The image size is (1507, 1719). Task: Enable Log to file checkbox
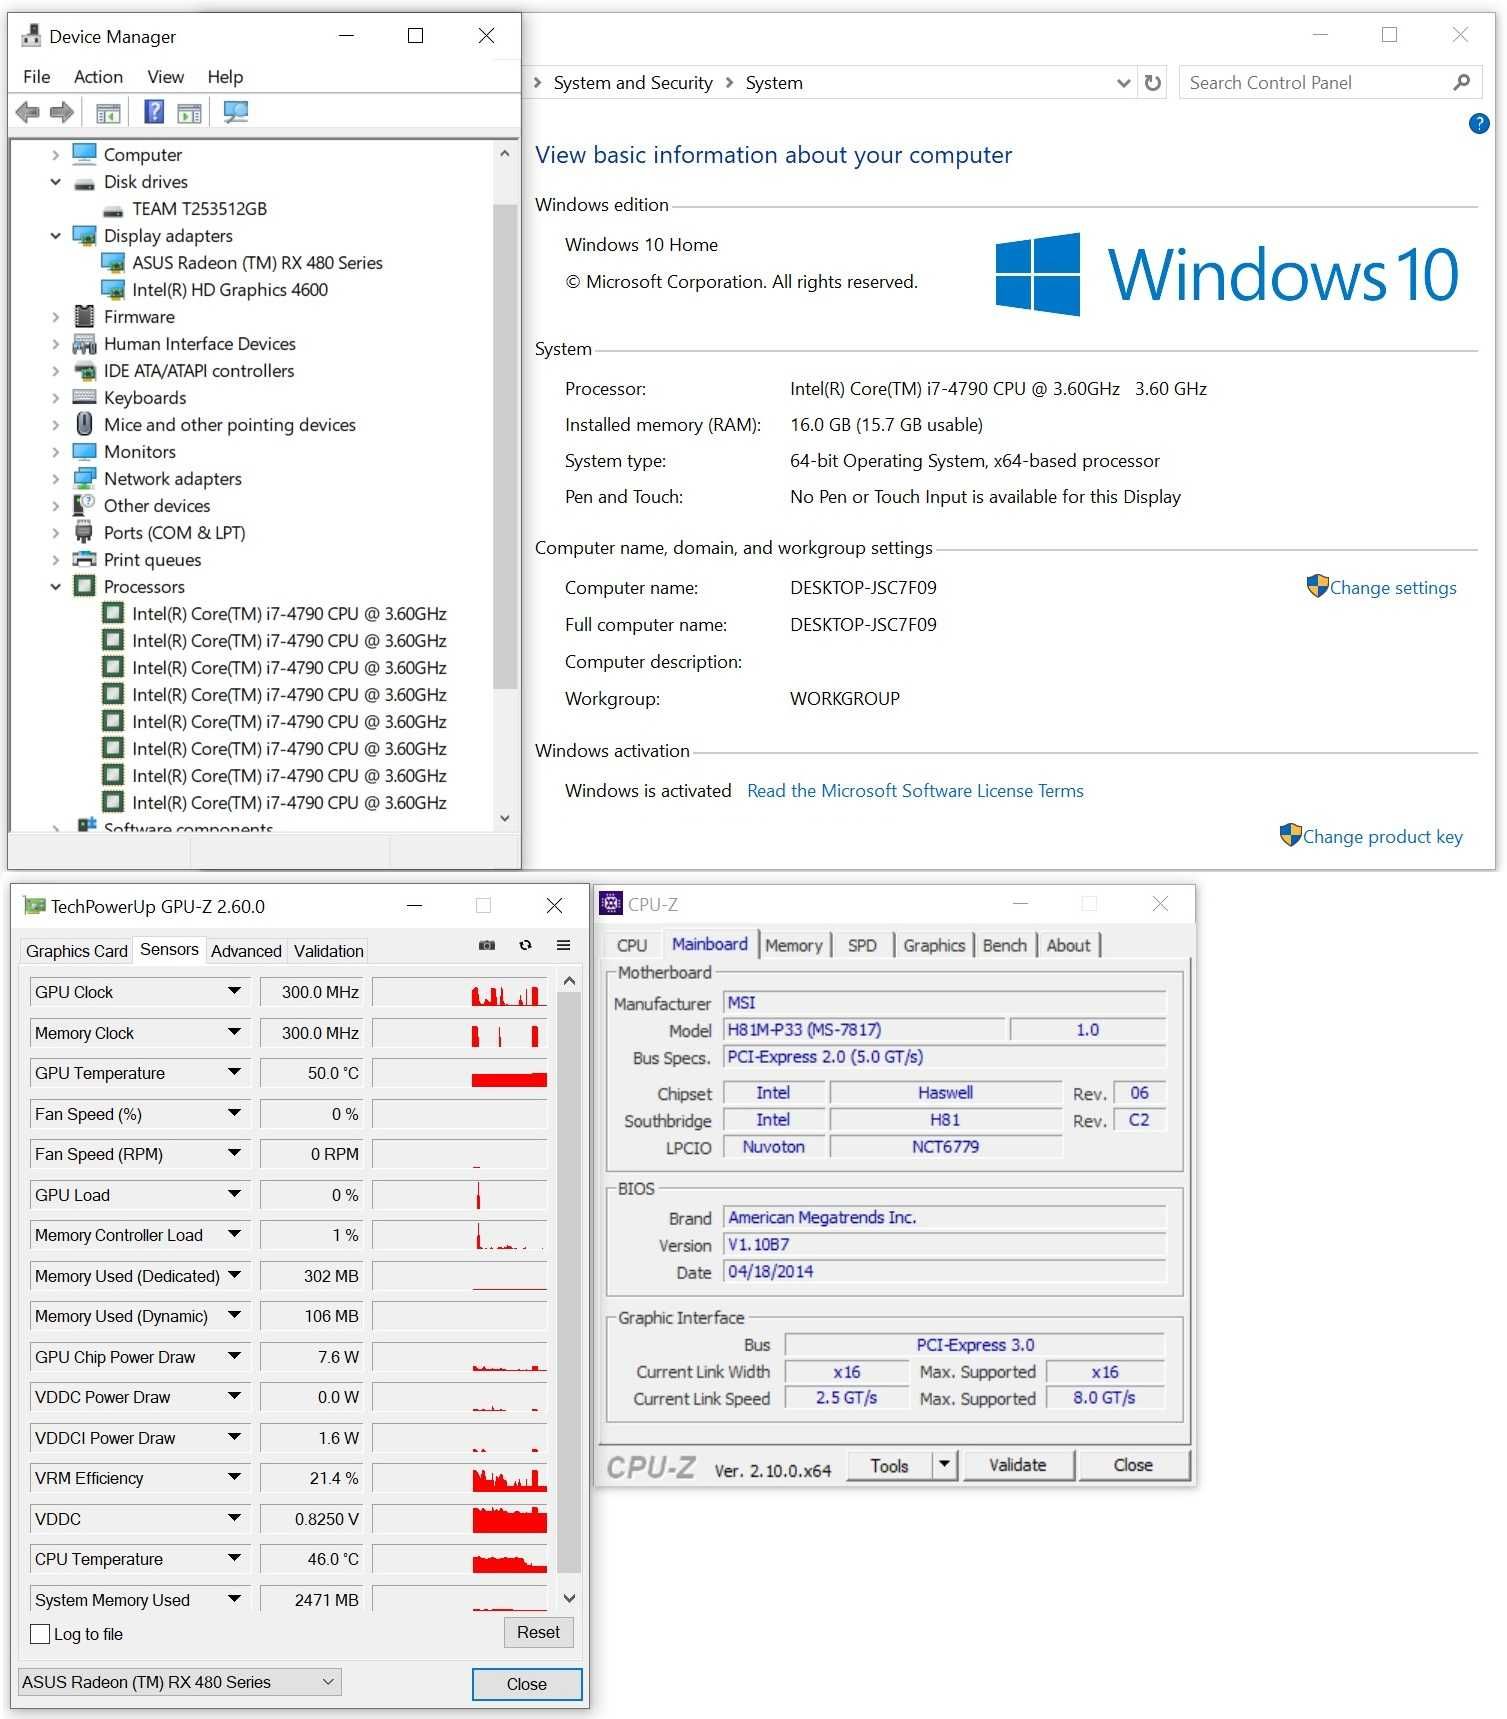pos(40,1634)
